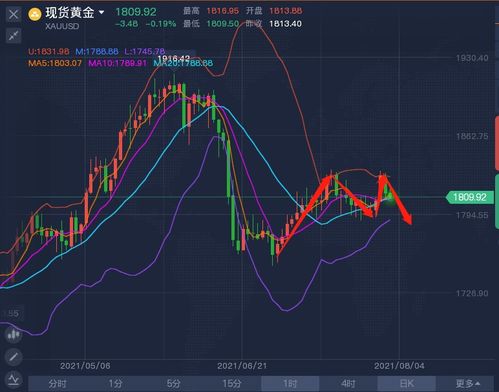The image size is (499, 392).
Task: Click the volume bars indicator icon
Action: (14, 334)
